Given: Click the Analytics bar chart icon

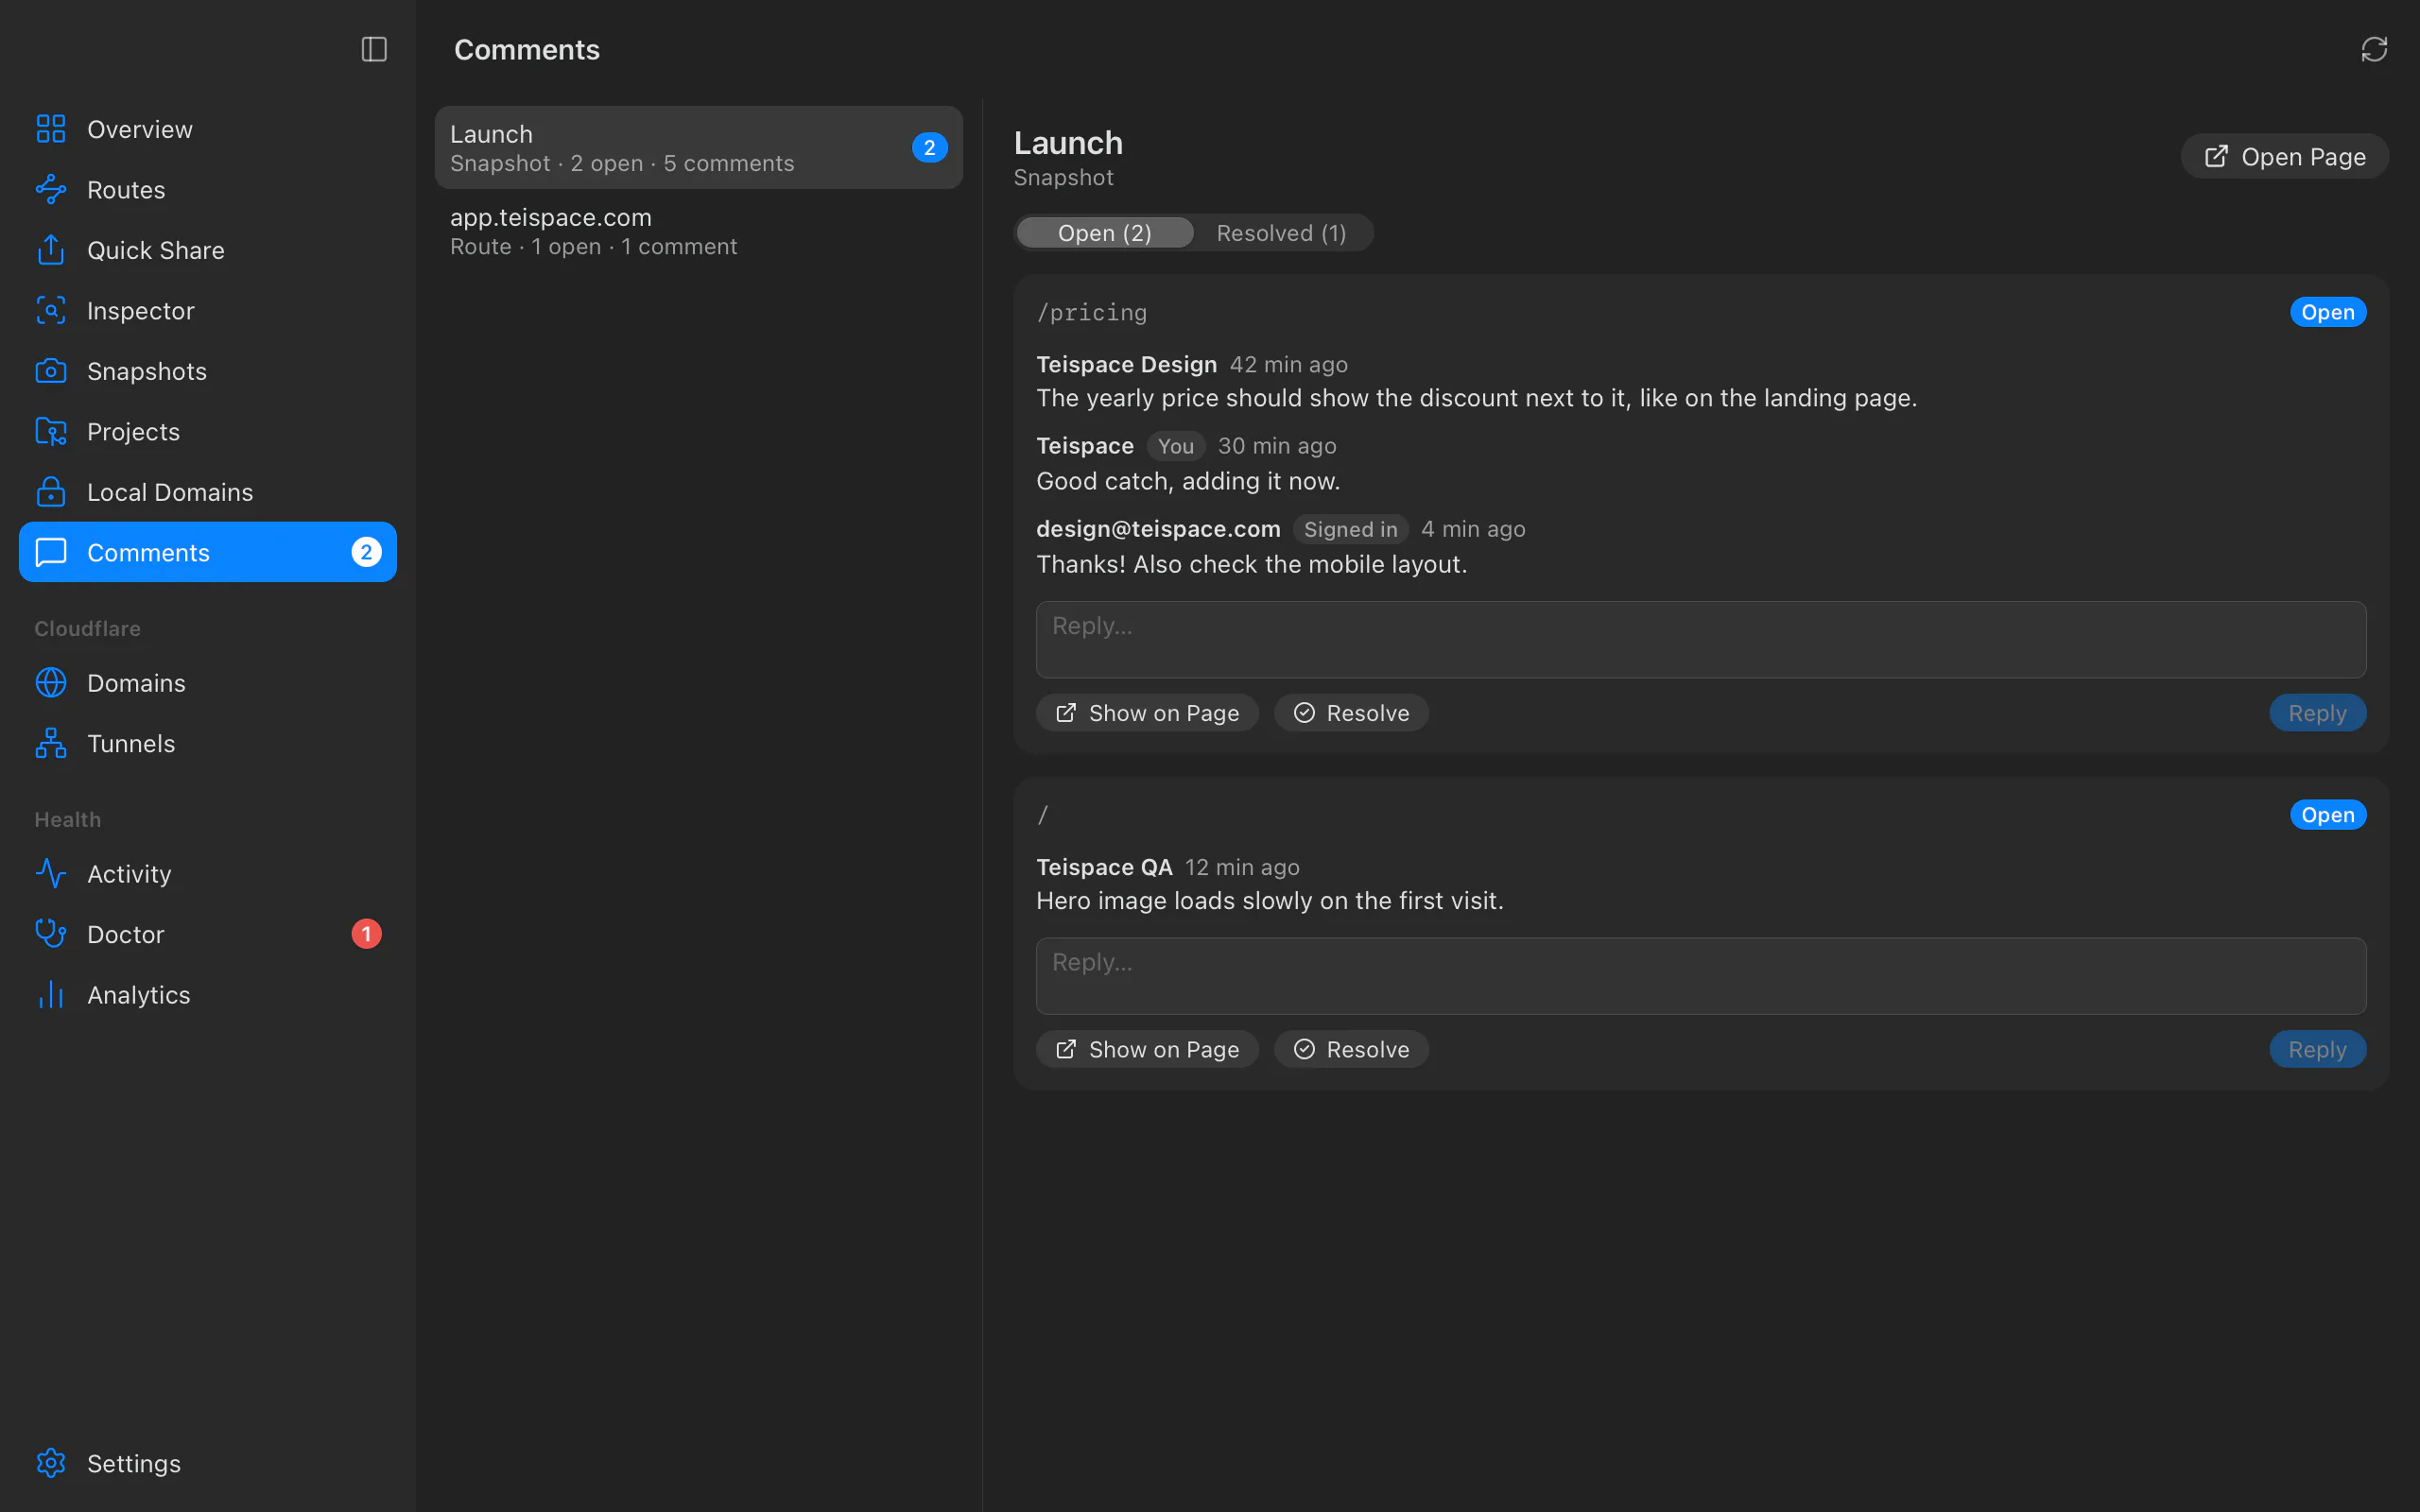Looking at the screenshot, I should pyautogui.click(x=51, y=995).
